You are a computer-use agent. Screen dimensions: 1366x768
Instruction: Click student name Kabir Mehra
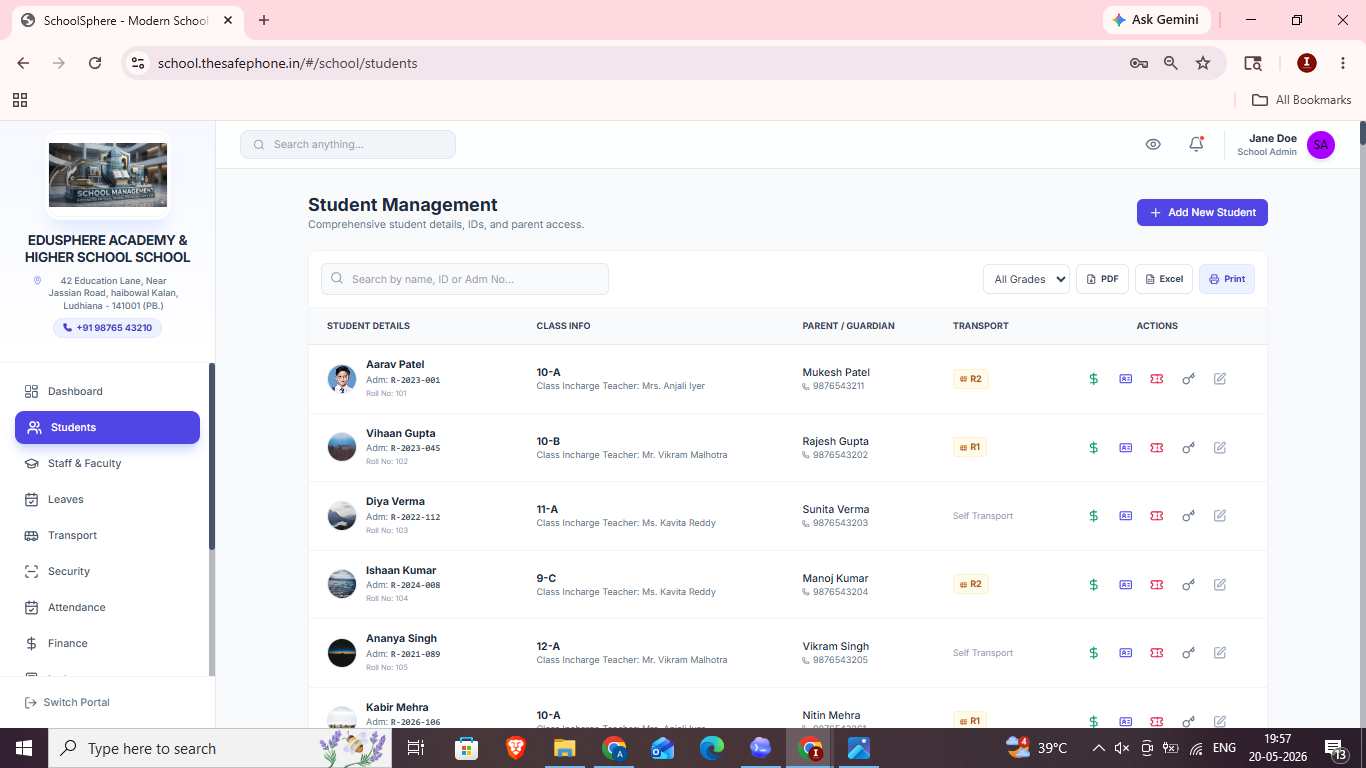point(397,707)
